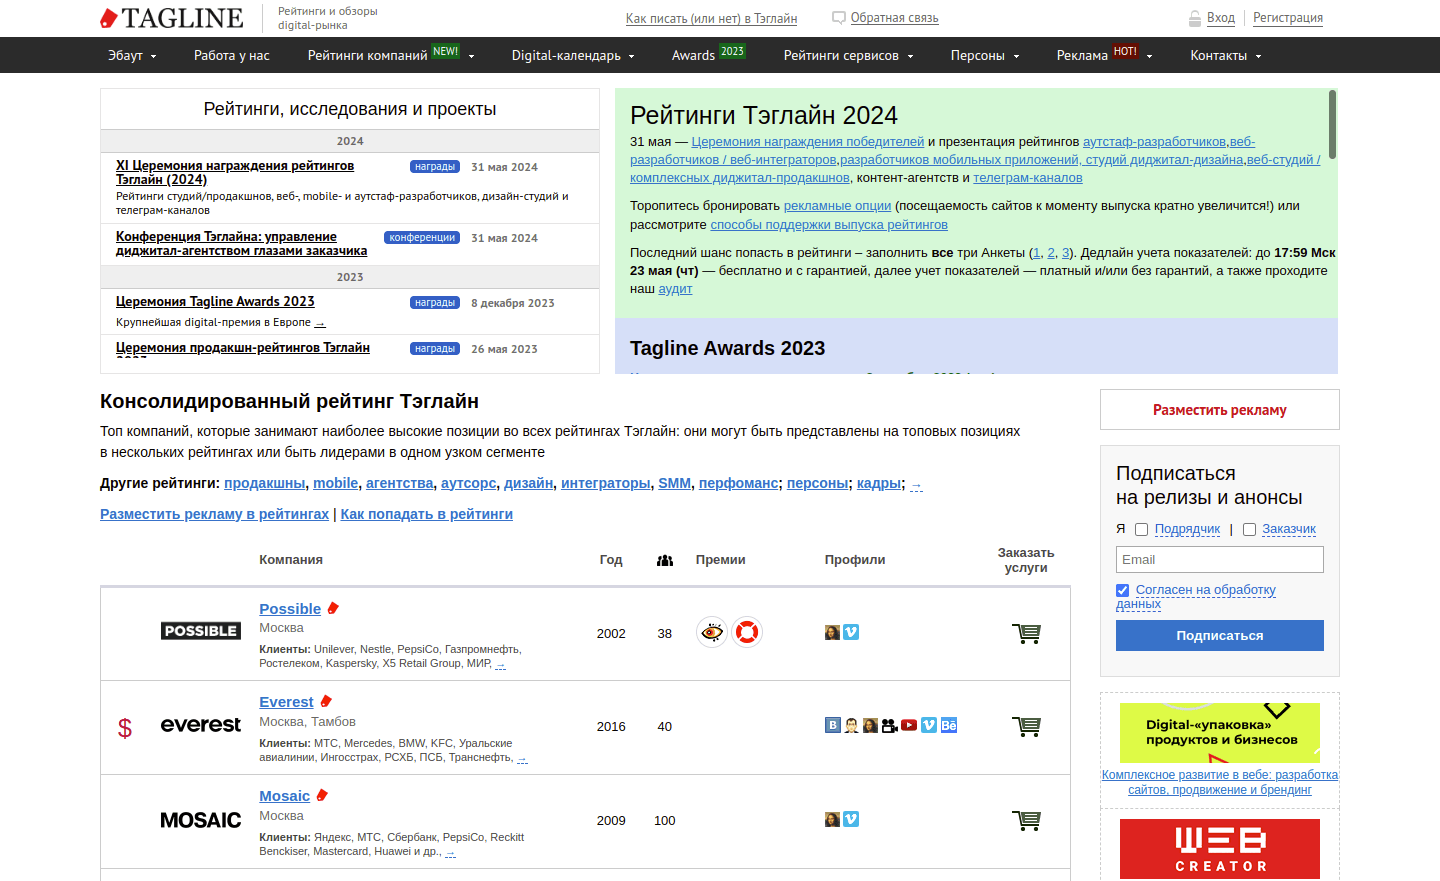Open the Vimeo profile icon for Mosaic

pyautogui.click(x=851, y=819)
